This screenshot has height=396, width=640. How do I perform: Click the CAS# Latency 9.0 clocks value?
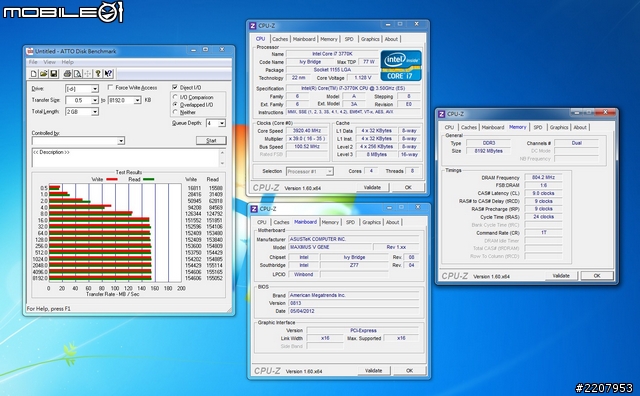pyautogui.click(x=543, y=194)
